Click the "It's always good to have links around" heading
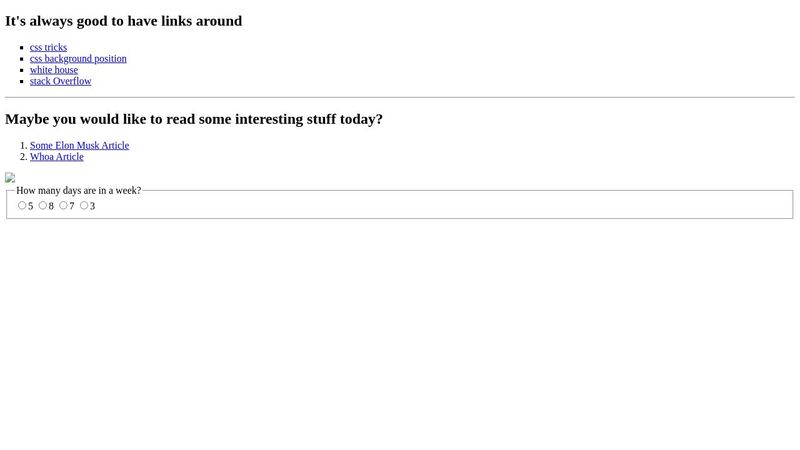 (123, 21)
